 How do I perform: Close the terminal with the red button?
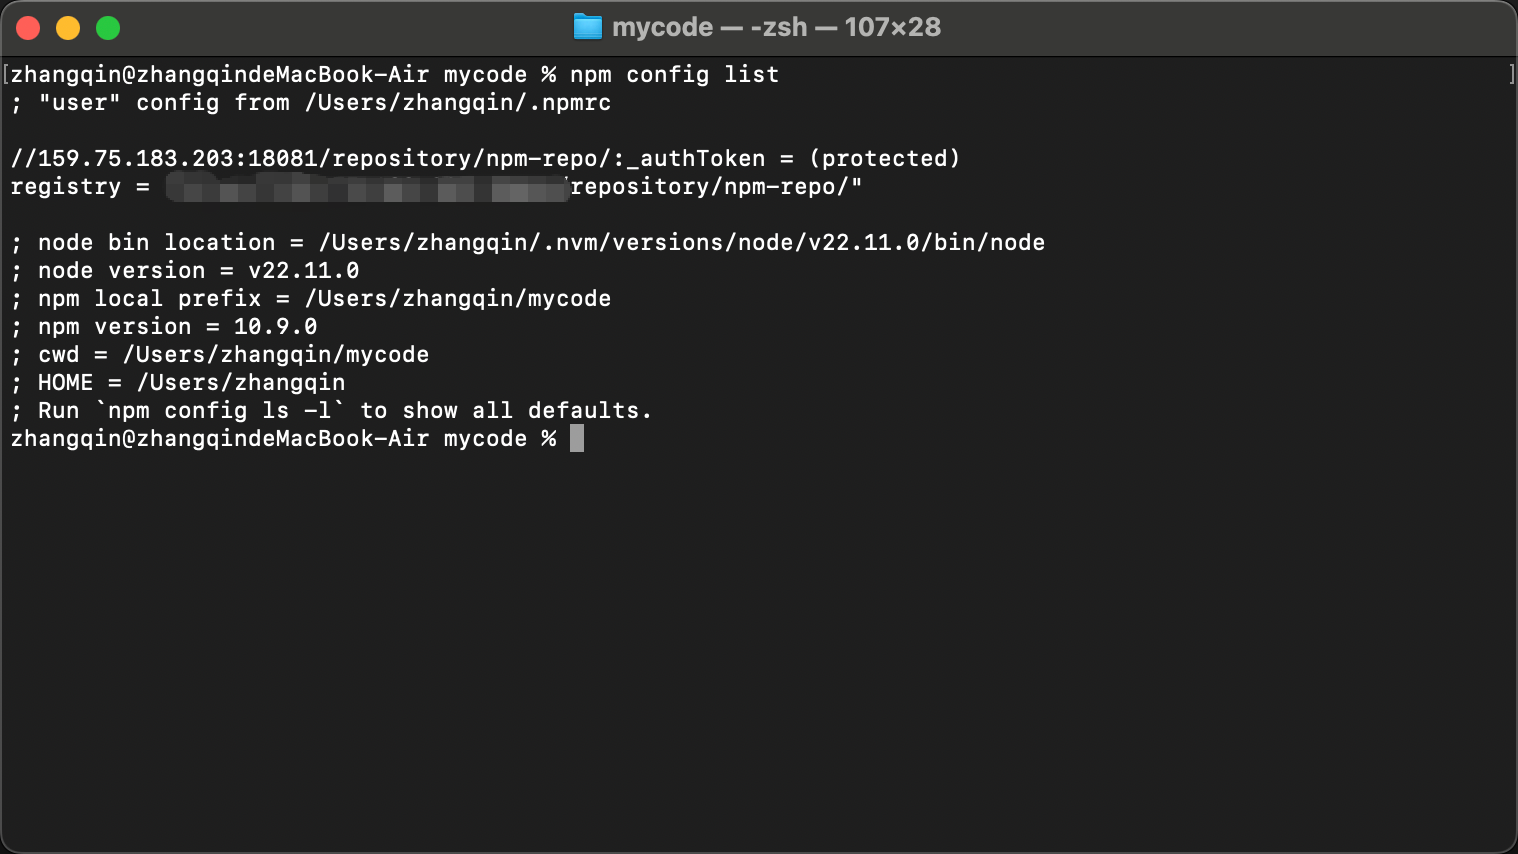(28, 28)
